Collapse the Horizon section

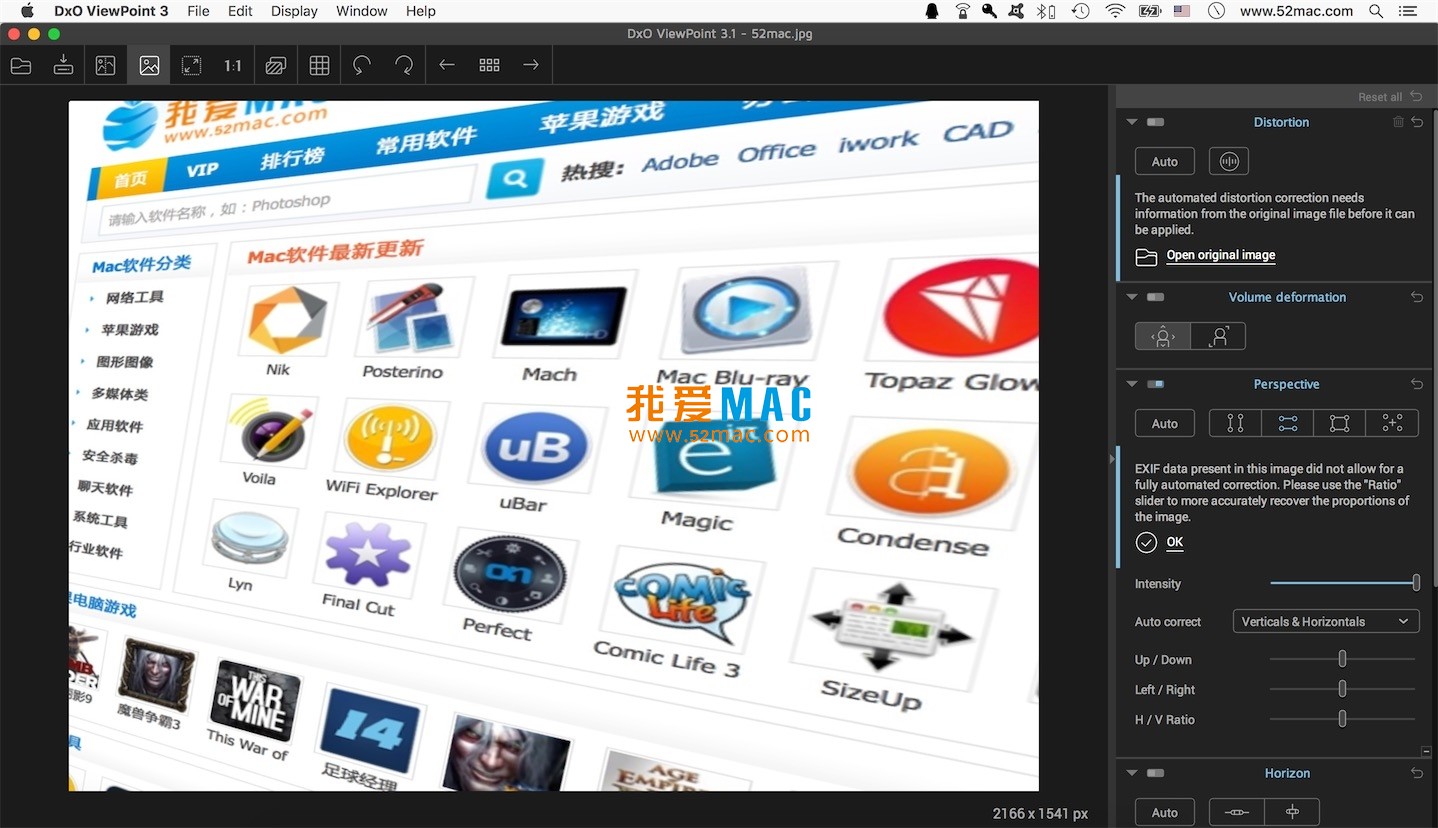(1132, 773)
